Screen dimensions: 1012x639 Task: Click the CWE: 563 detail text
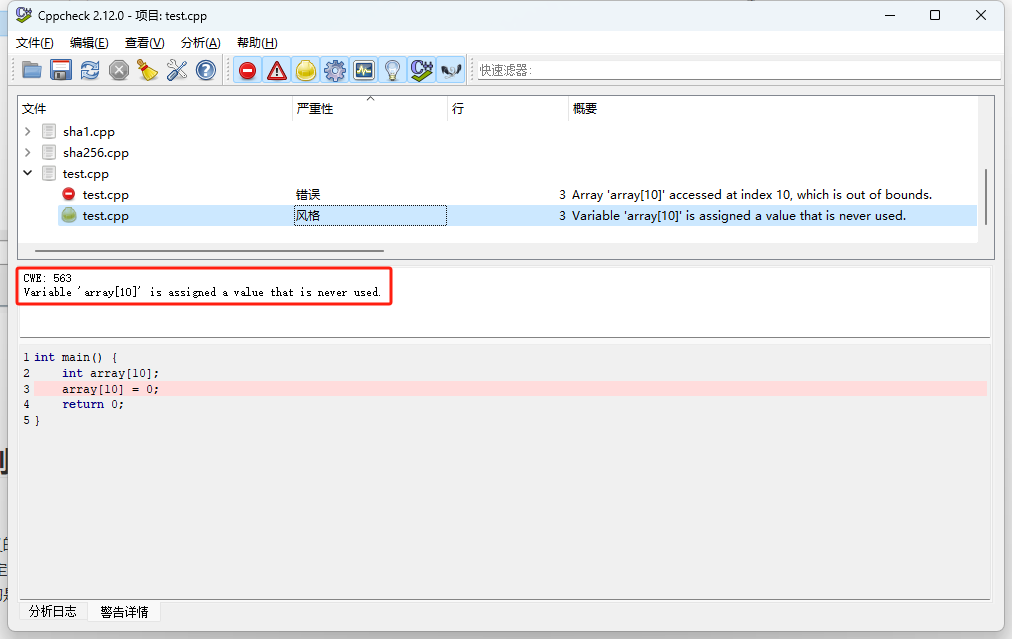tap(47, 278)
